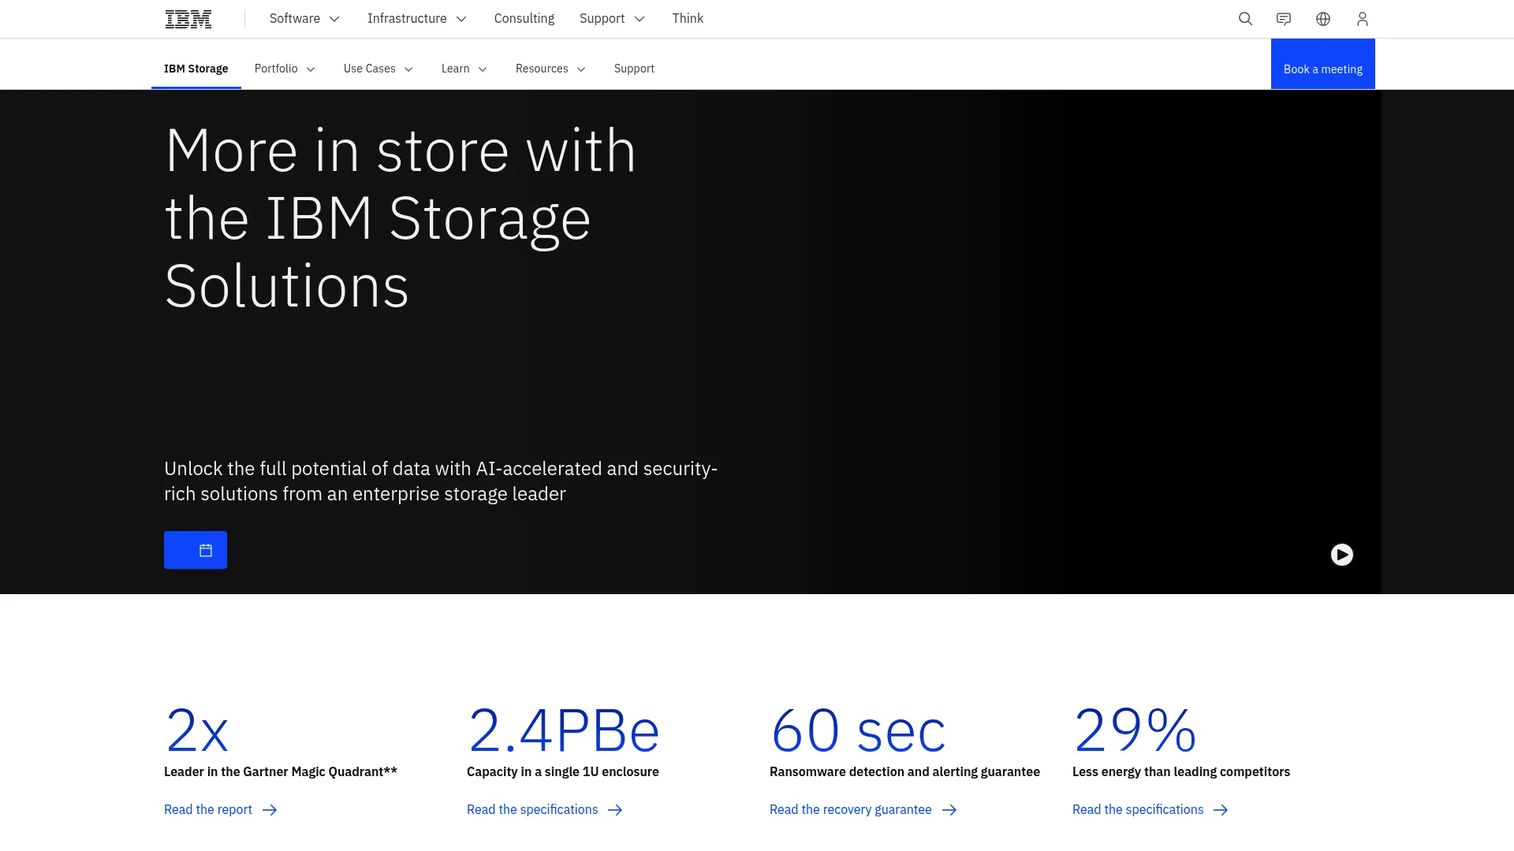This screenshot has width=1514, height=851.
Task: Open the user profile icon
Action: coord(1362,19)
